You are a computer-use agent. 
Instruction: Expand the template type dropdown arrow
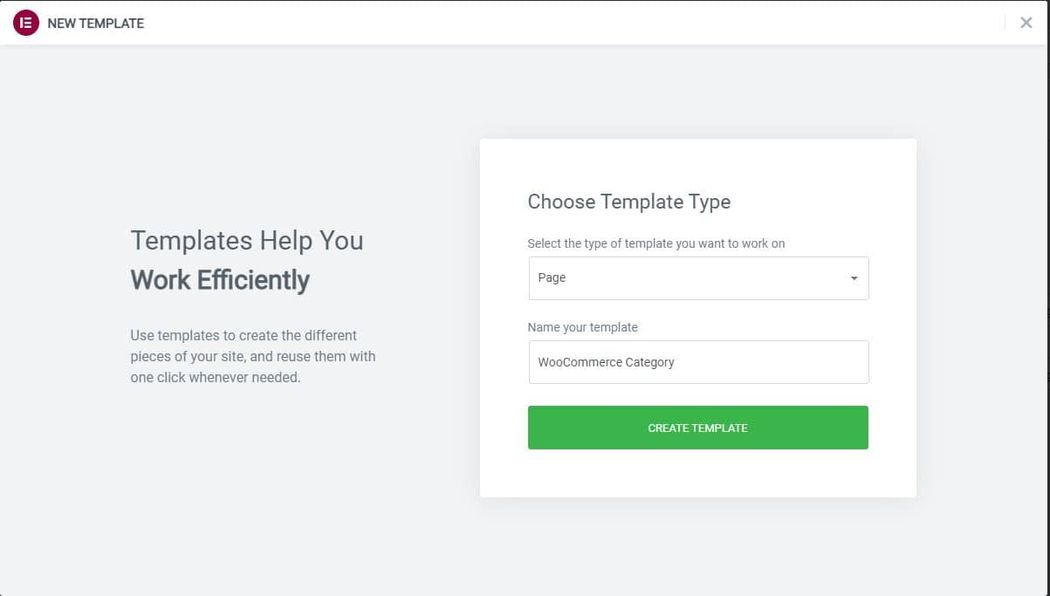point(854,279)
